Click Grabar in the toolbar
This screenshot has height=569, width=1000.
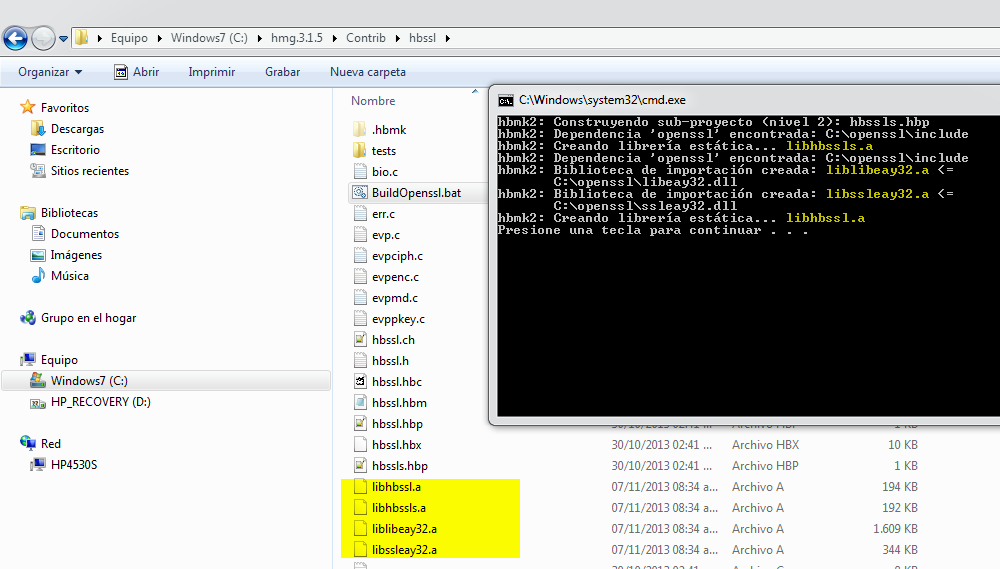coord(282,72)
